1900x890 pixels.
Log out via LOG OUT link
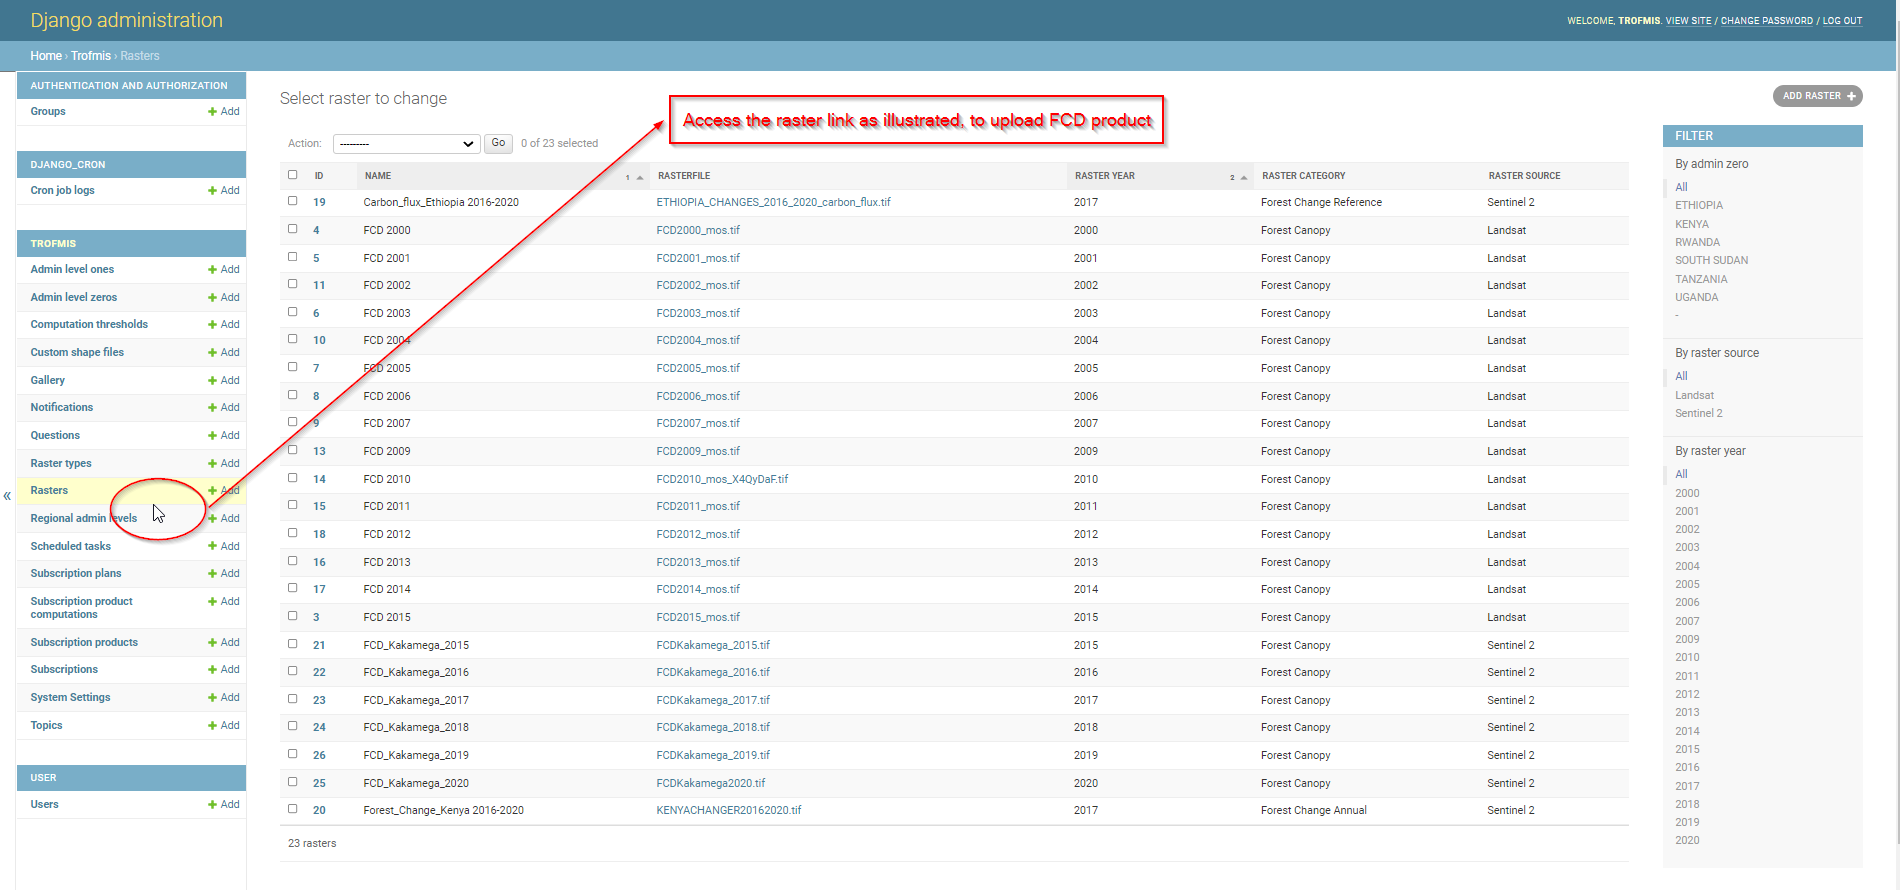(1842, 21)
